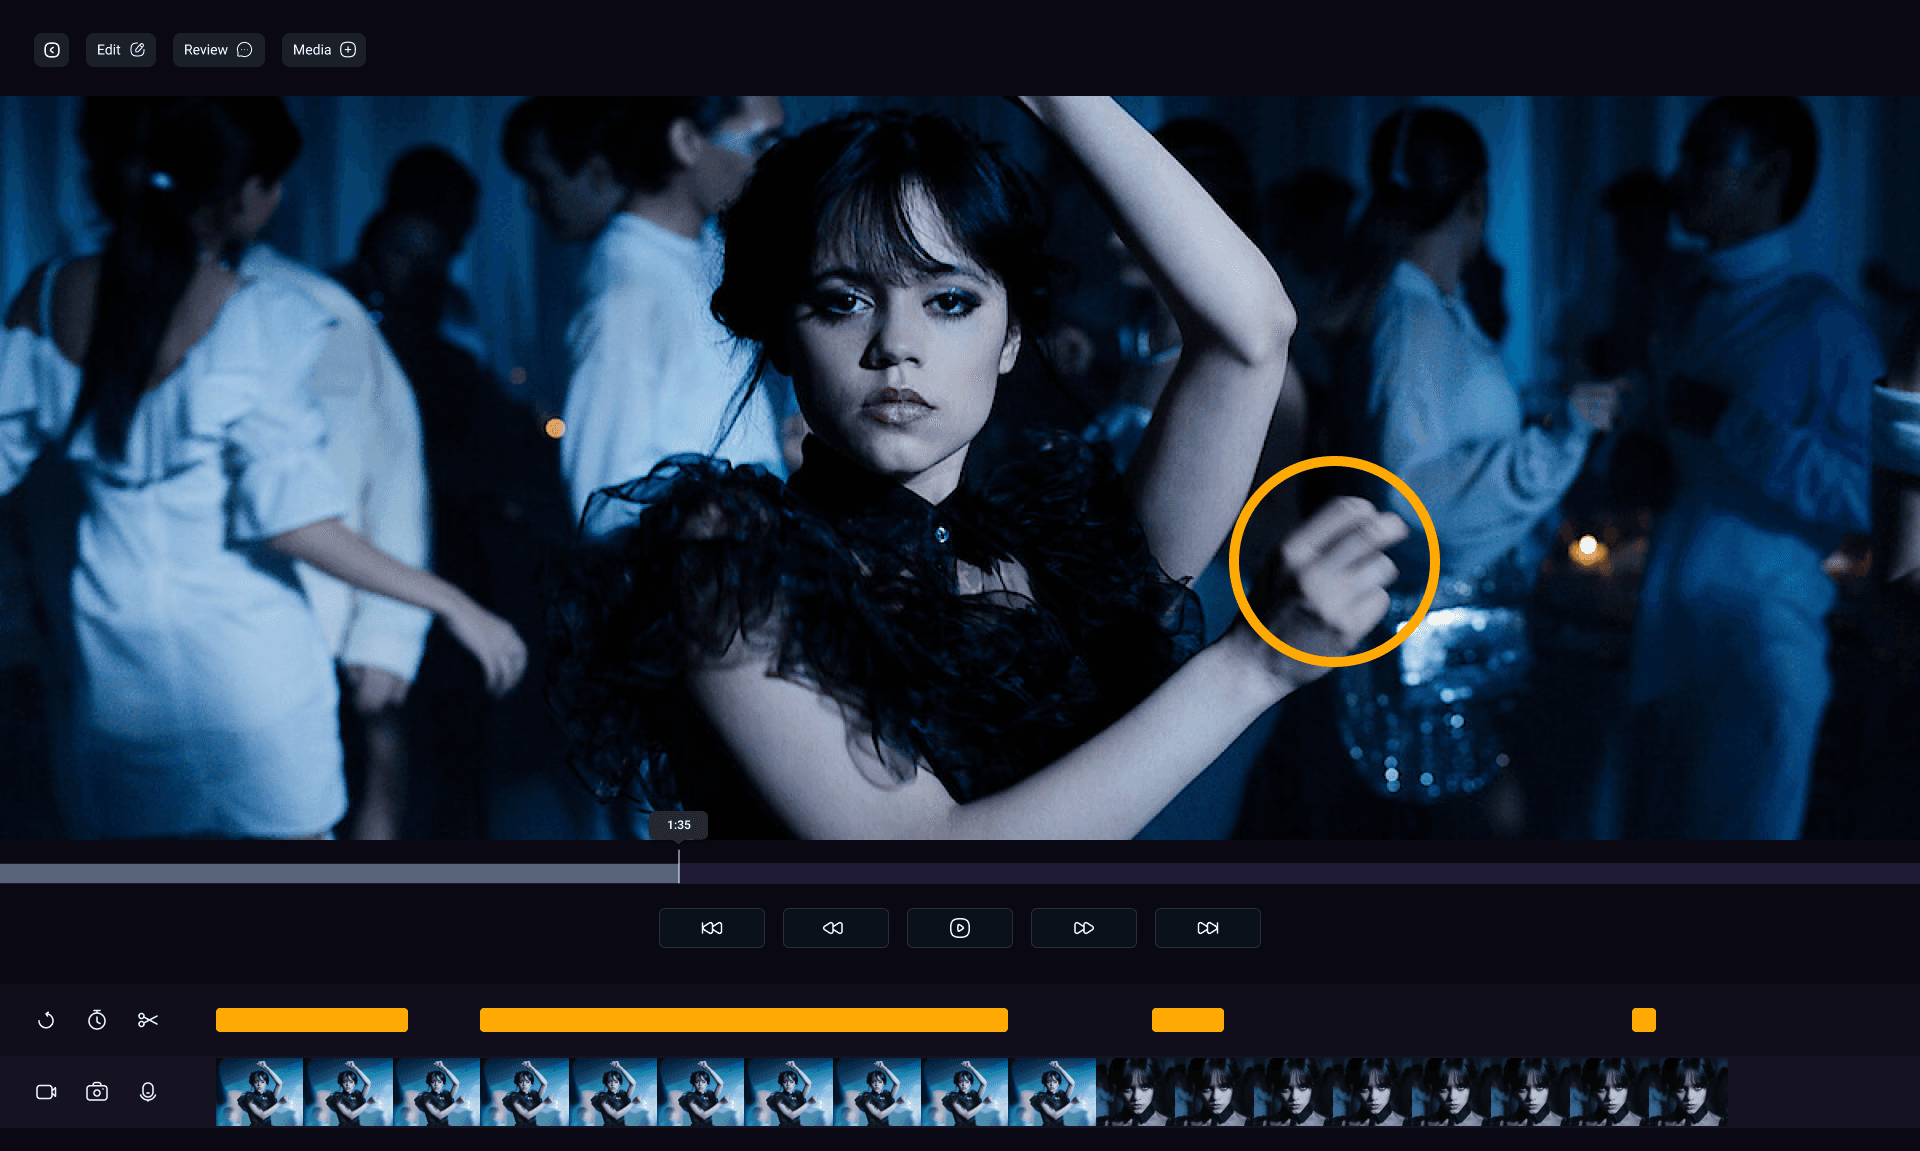This screenshot has width=1920, height=1151.
Task: Take a snapshot with camera icon
Action: click(97, 1092)
